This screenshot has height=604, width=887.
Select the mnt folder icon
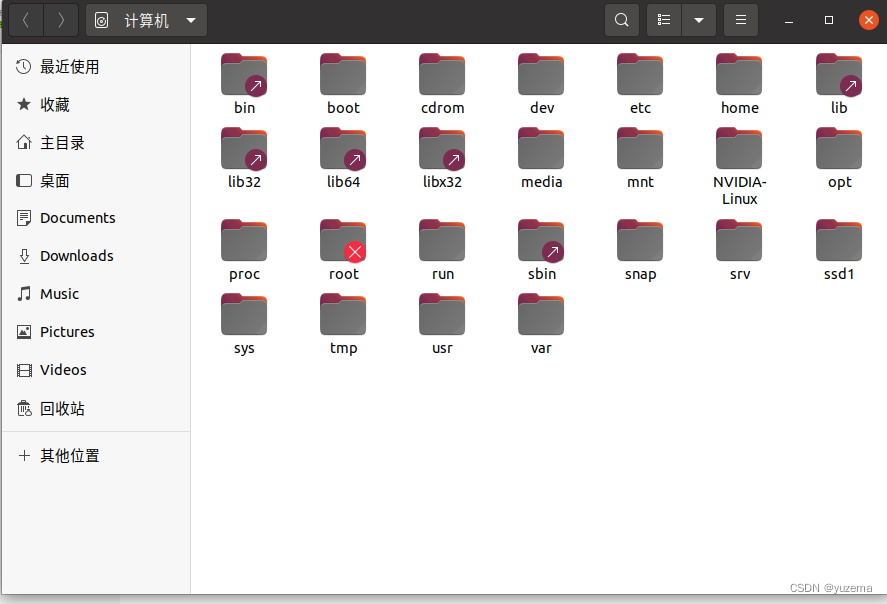coord(640,148)
